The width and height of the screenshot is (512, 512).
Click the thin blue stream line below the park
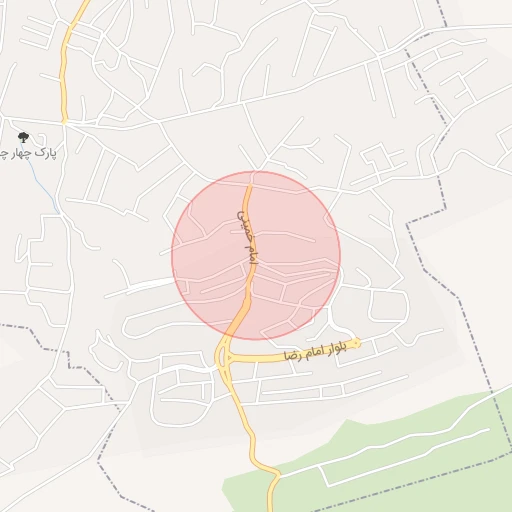click(40, 178)
